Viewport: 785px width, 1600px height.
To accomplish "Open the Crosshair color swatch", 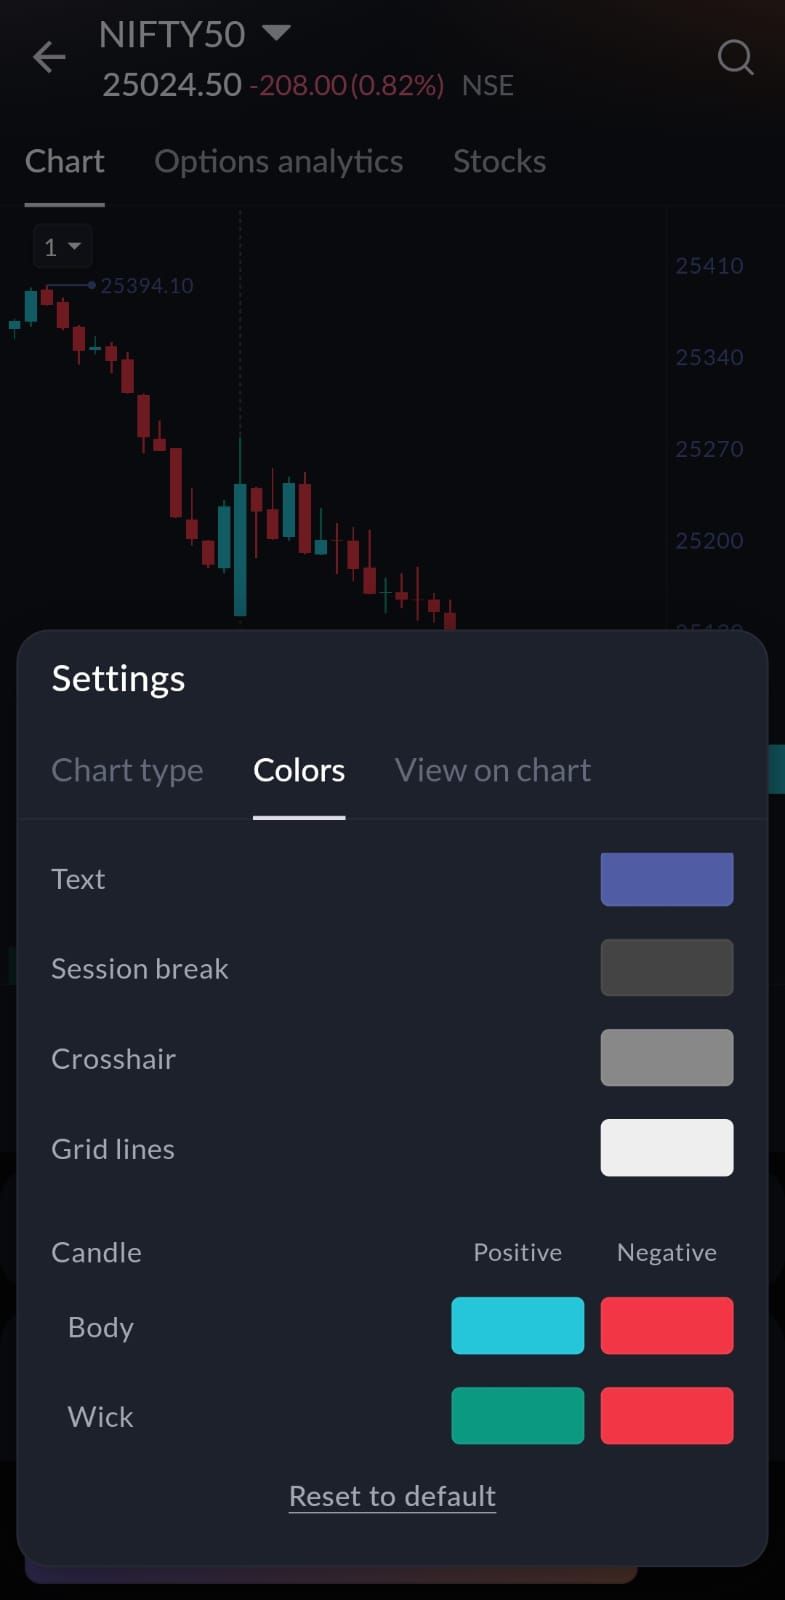I will point(666,1058).
